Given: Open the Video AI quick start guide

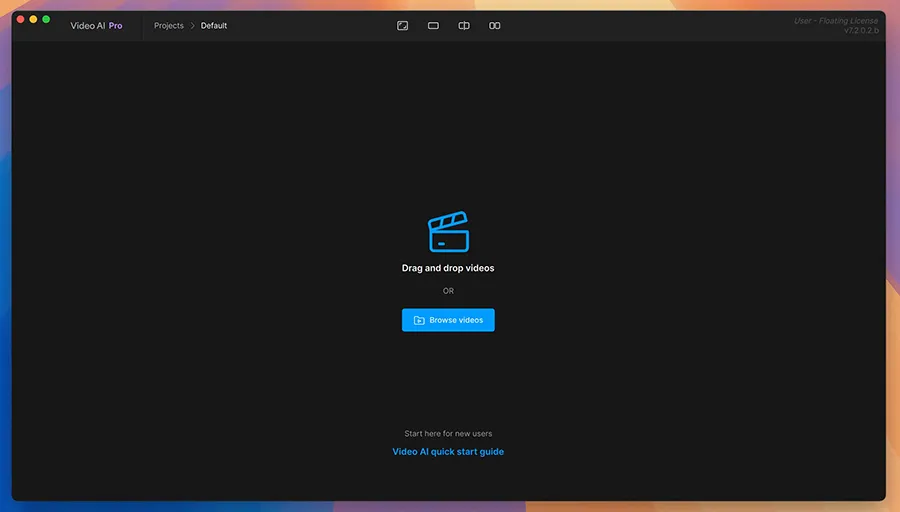Looking at the screenshot, I should (x=448, y=452).
